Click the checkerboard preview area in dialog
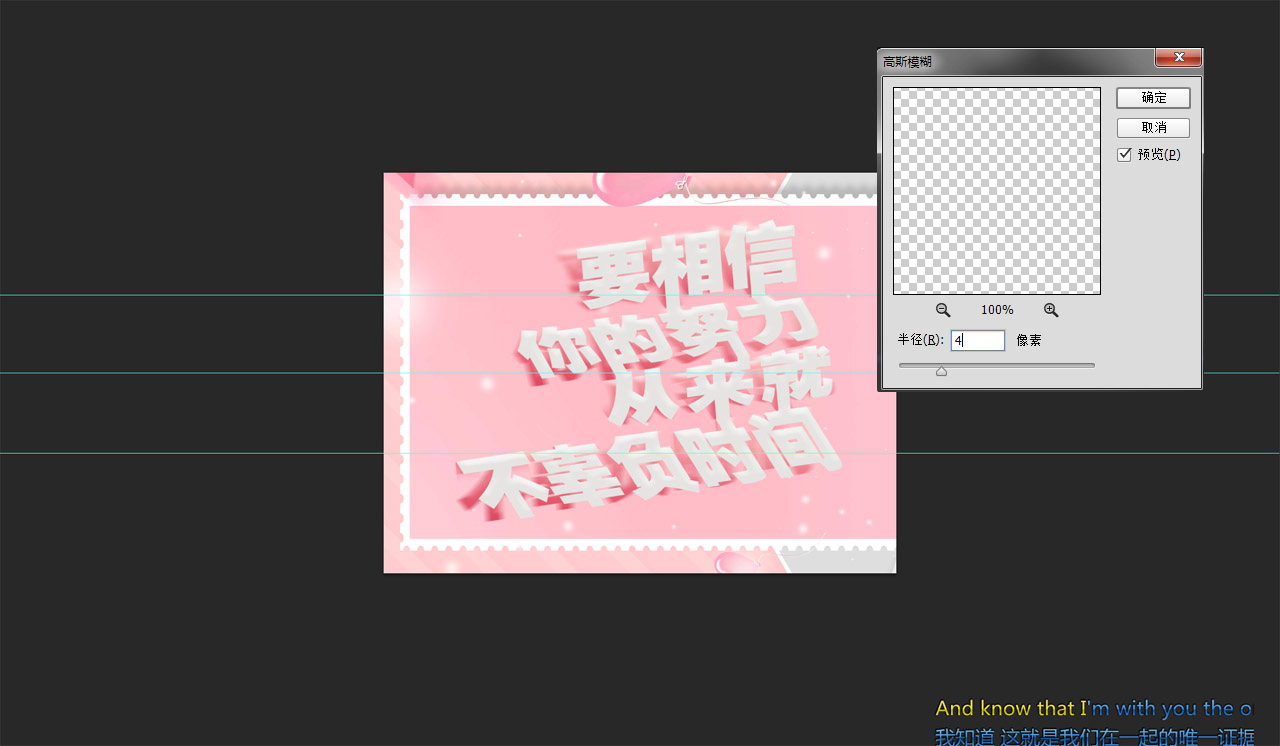The image size is (1280, 746). pos(997,191)
